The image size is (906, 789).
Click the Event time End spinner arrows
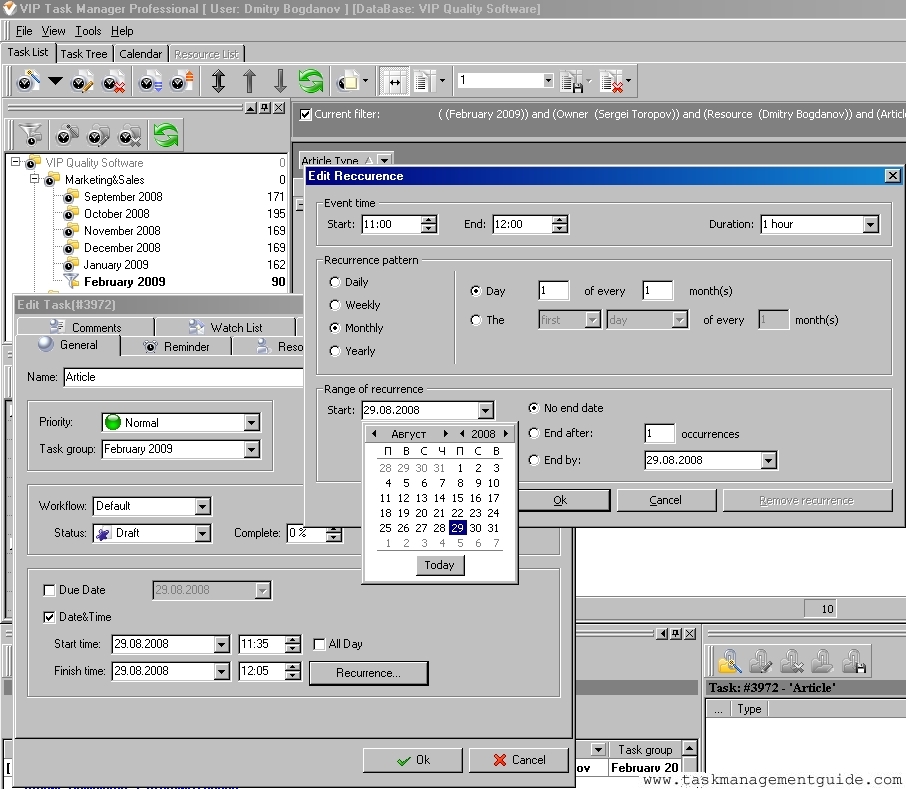point(559,225)
